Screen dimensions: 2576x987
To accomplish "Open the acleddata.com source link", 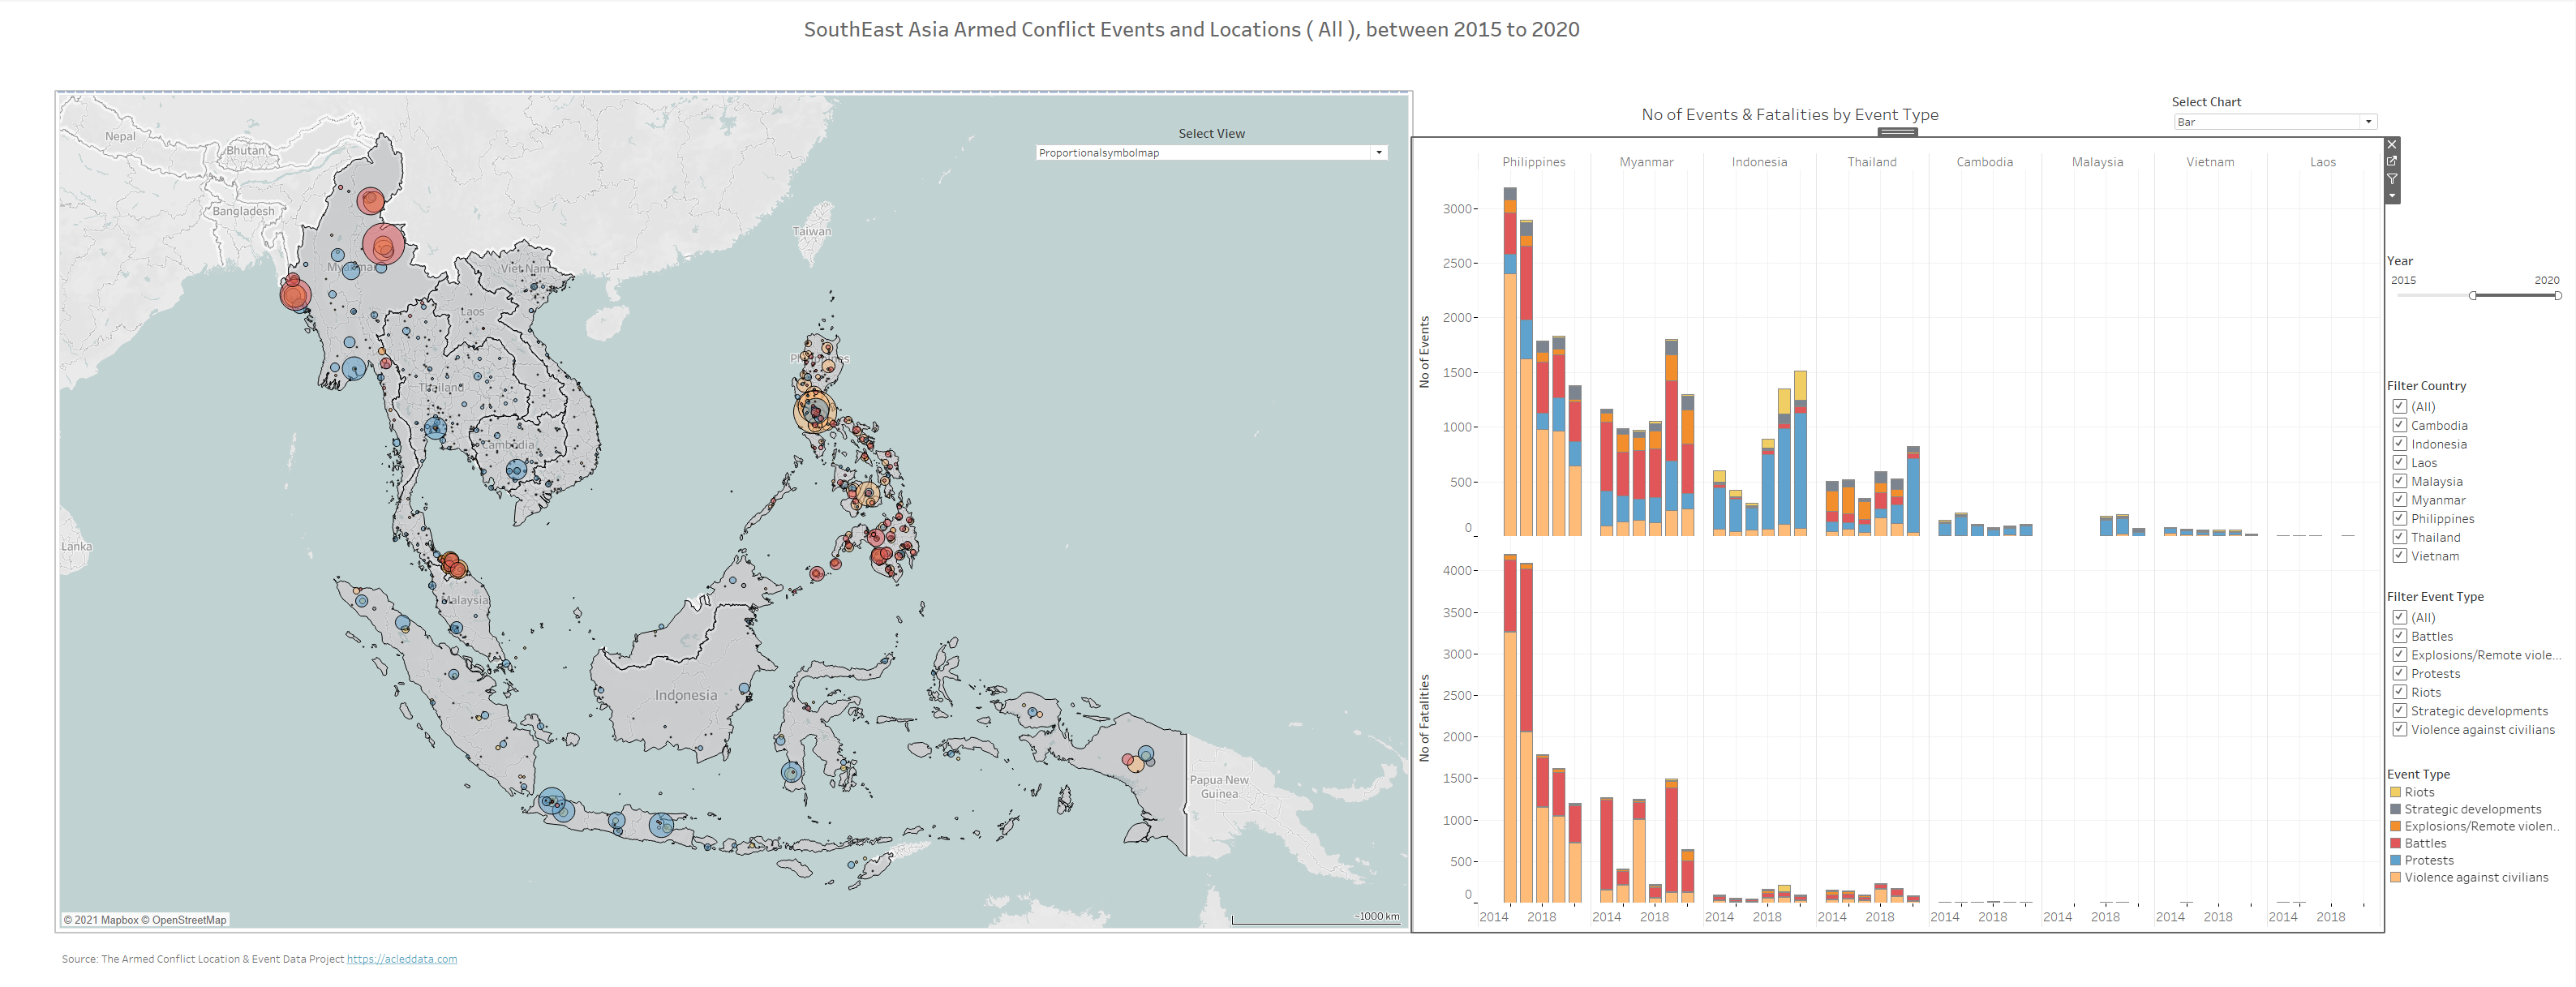I will (401, 959).
